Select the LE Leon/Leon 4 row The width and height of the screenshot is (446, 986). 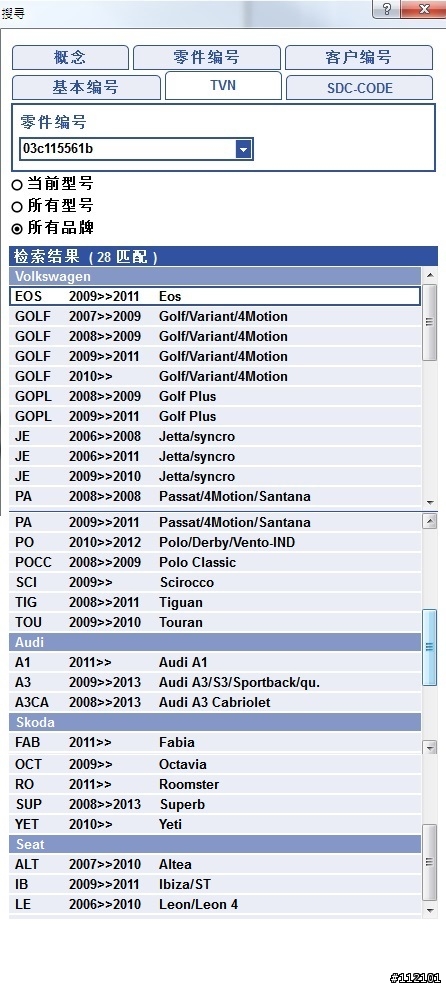pyautogui.click(x=215, y=905)
